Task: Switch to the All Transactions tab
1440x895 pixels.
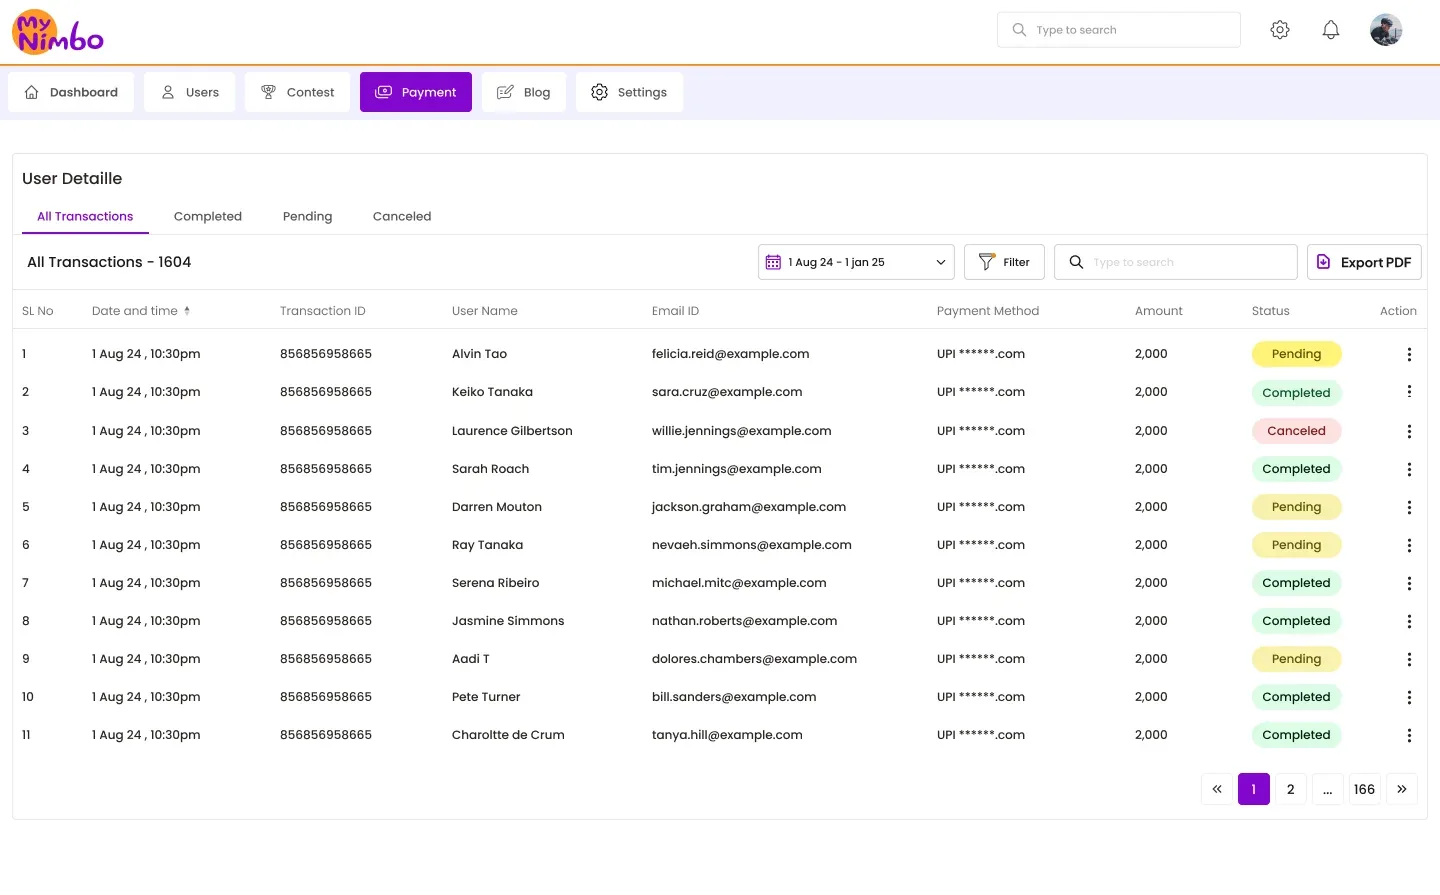Action: click(x=85, y=216)
